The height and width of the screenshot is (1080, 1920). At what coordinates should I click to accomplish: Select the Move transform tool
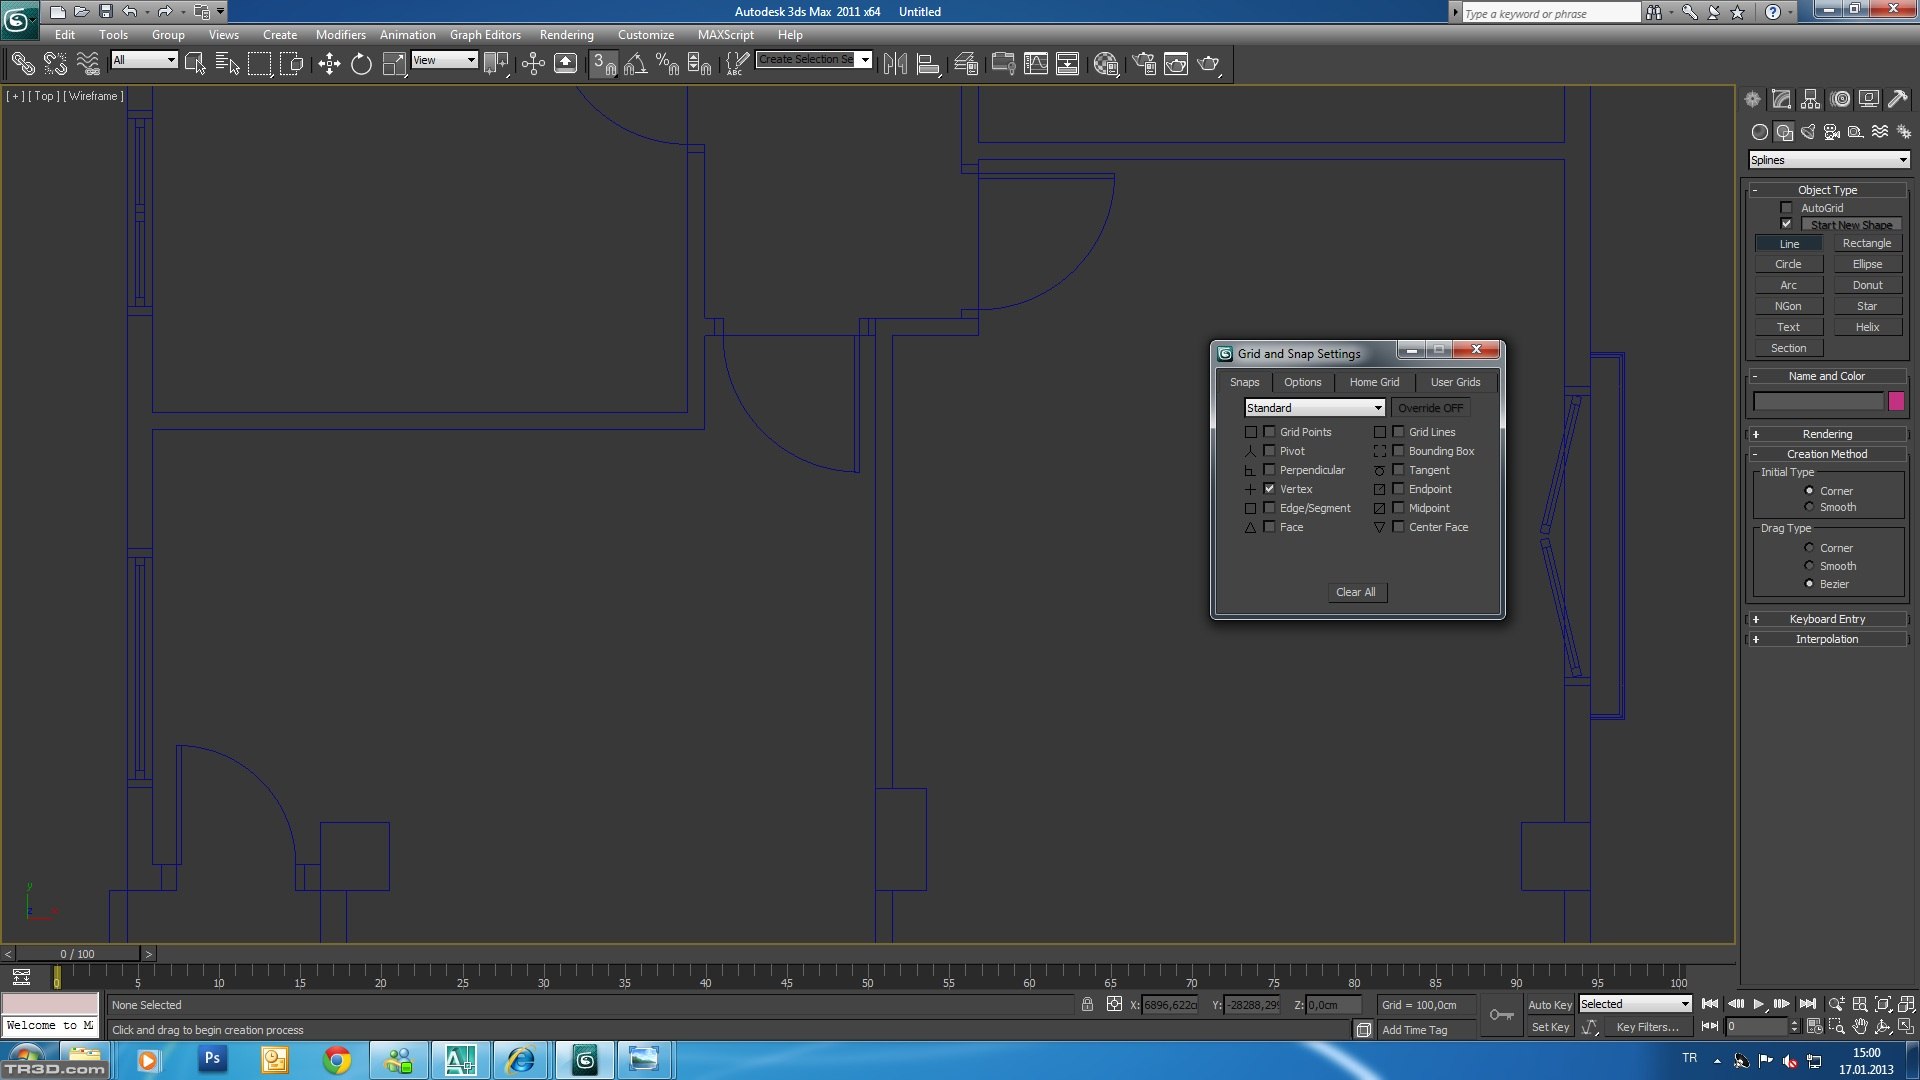[x=329, y=64]
